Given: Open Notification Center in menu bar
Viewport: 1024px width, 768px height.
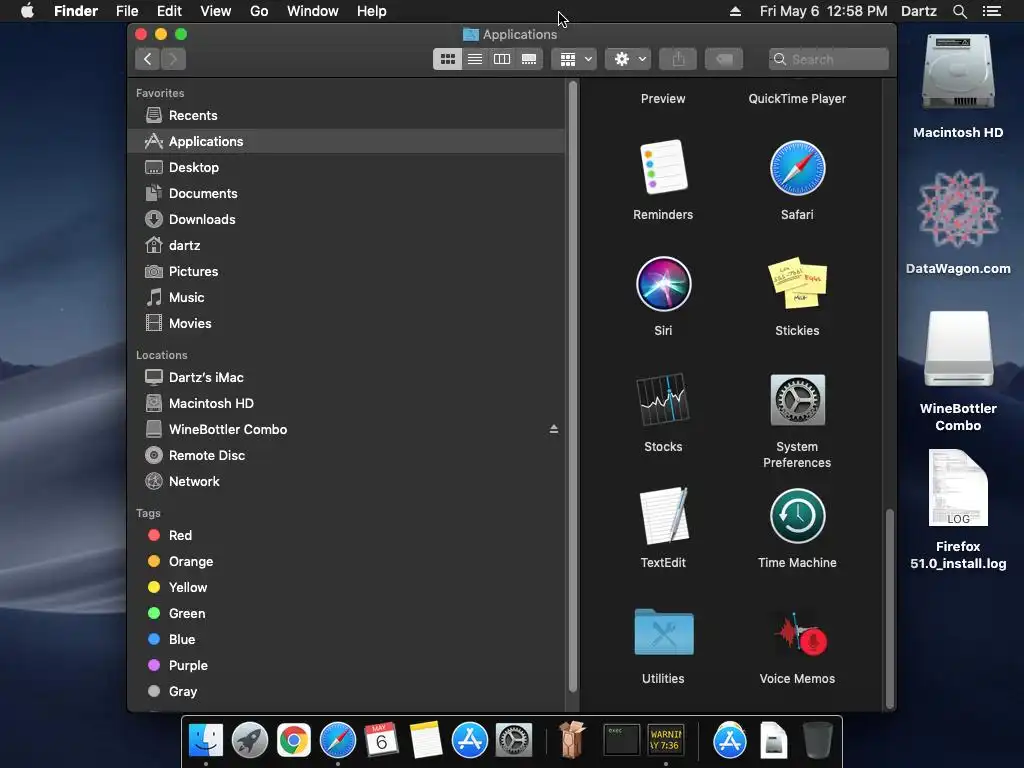Looking at the screenshot, I should click(992, 11).
